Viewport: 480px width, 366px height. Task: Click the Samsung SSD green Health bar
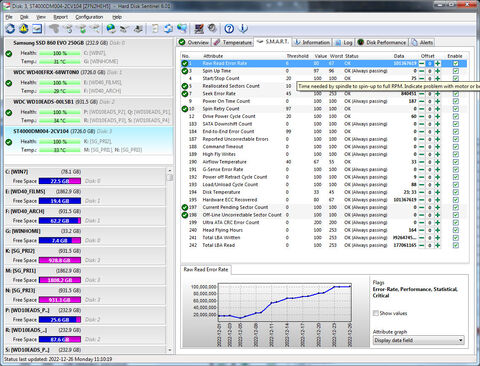pos(60,53)
